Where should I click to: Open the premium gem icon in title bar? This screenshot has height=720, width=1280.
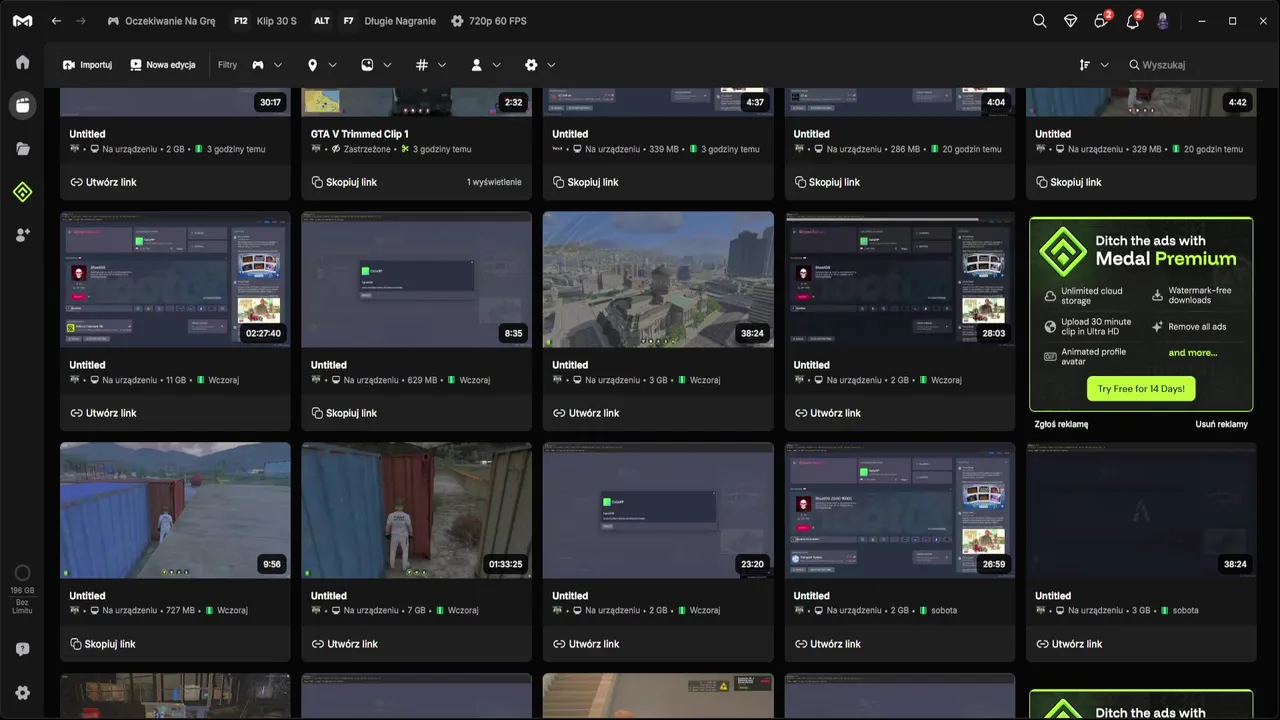point(1070,21)
